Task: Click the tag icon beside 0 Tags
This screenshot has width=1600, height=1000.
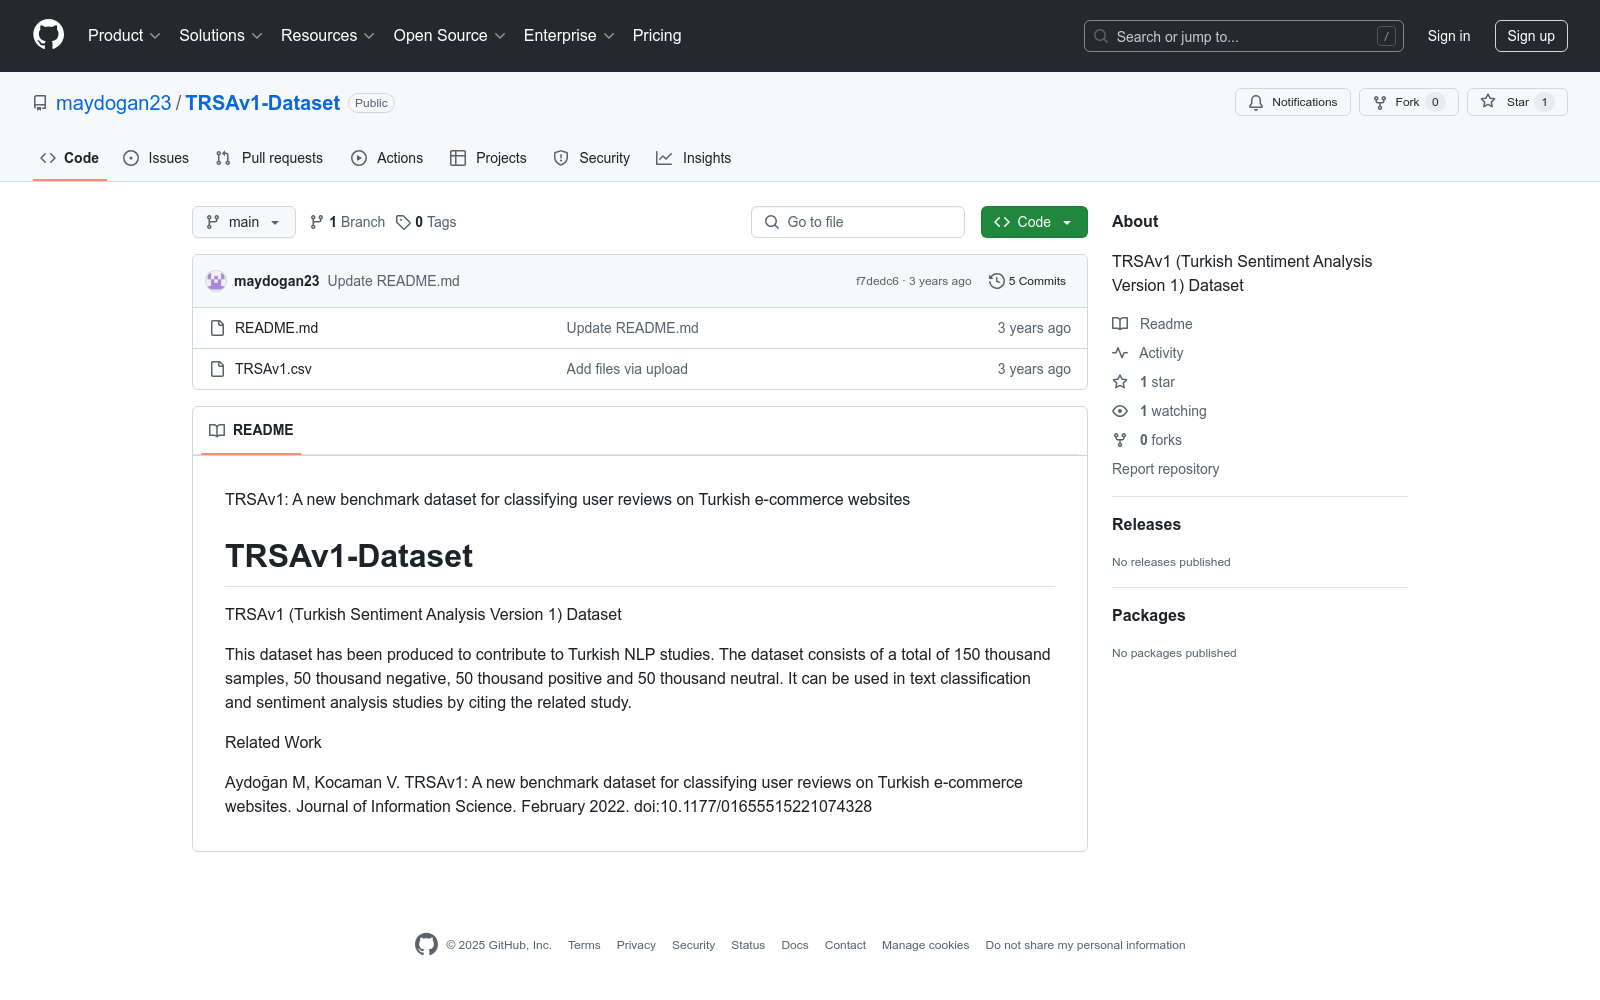Action: [403, 222]
